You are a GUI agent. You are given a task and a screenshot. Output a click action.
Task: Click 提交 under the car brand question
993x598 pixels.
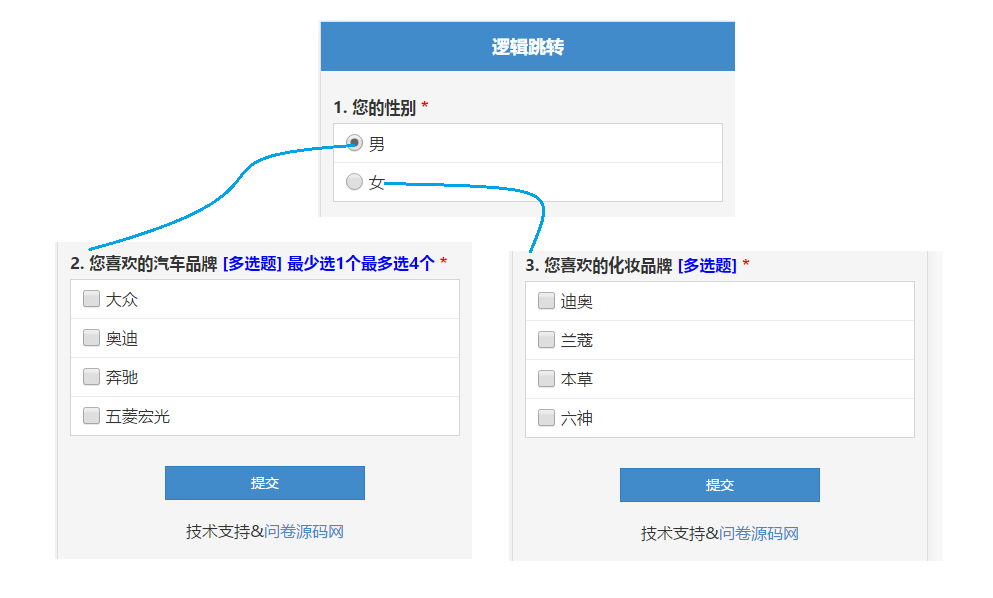[x=265, y=483]
